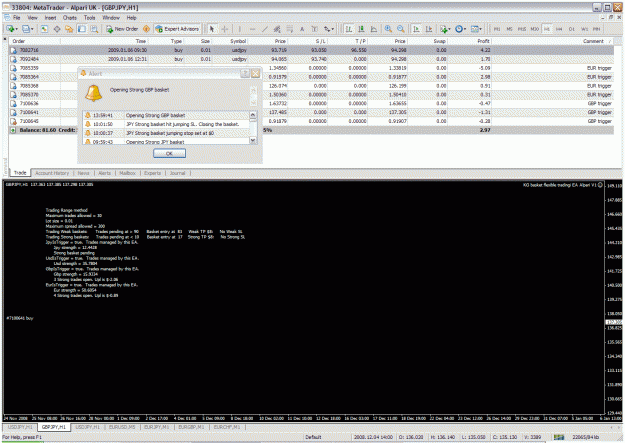Open the Profiles dropdown arrow
This screenshot has width=625, height=443.
tap(32, 29)
